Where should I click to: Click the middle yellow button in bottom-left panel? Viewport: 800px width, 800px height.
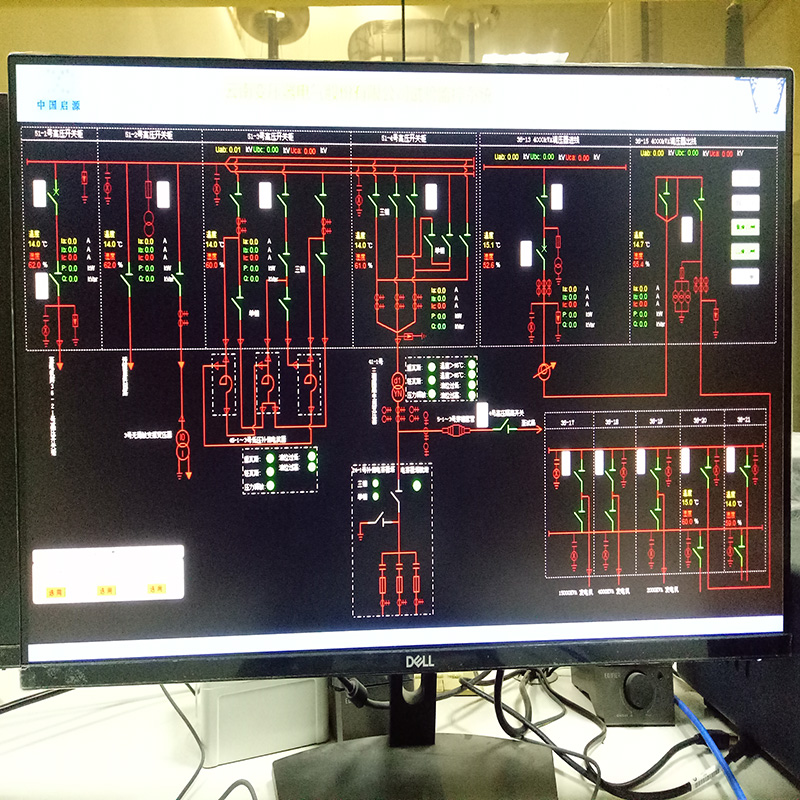(x=106, y=590)
